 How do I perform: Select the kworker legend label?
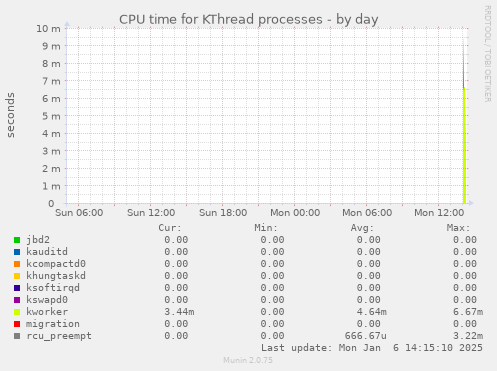pos(47,312)
